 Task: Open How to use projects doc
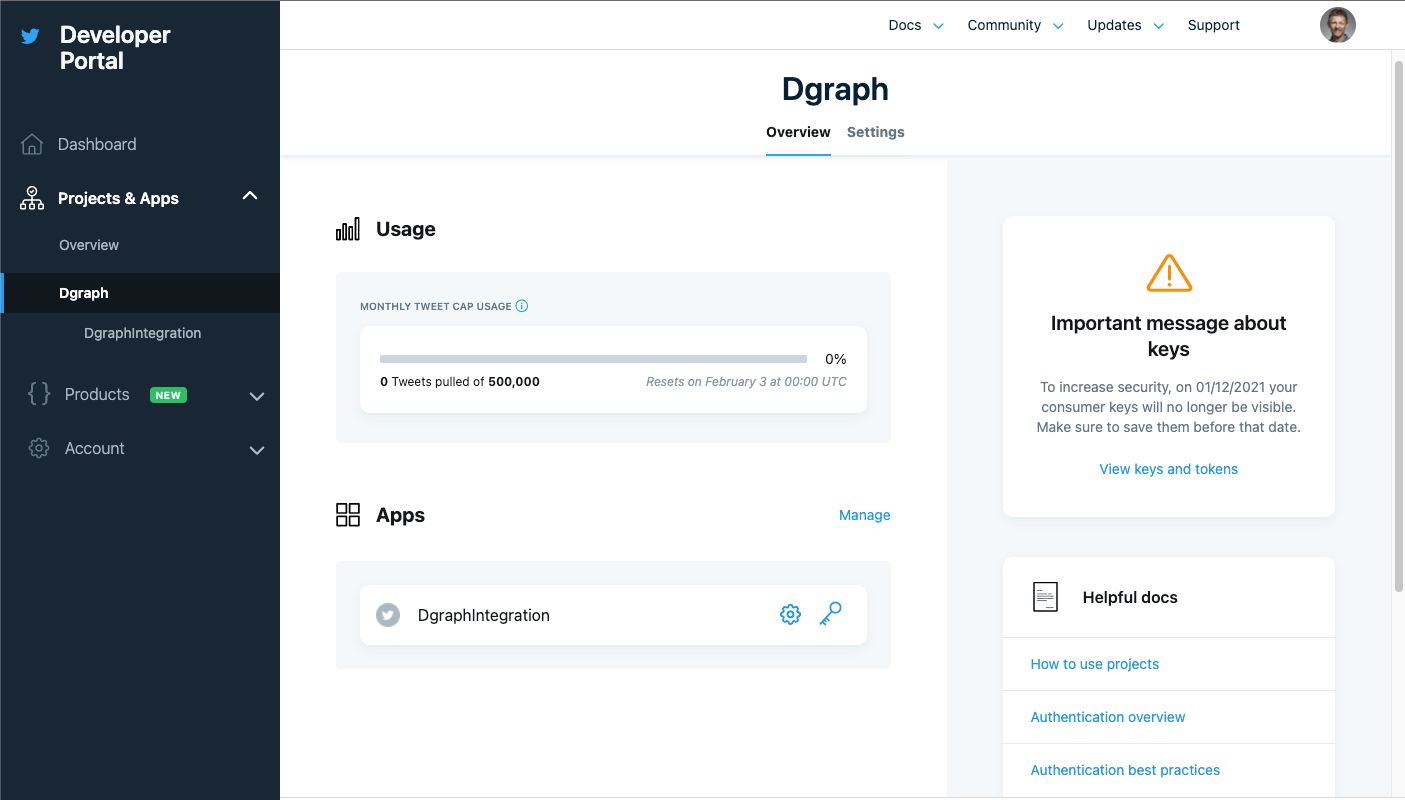point(1095,664)
